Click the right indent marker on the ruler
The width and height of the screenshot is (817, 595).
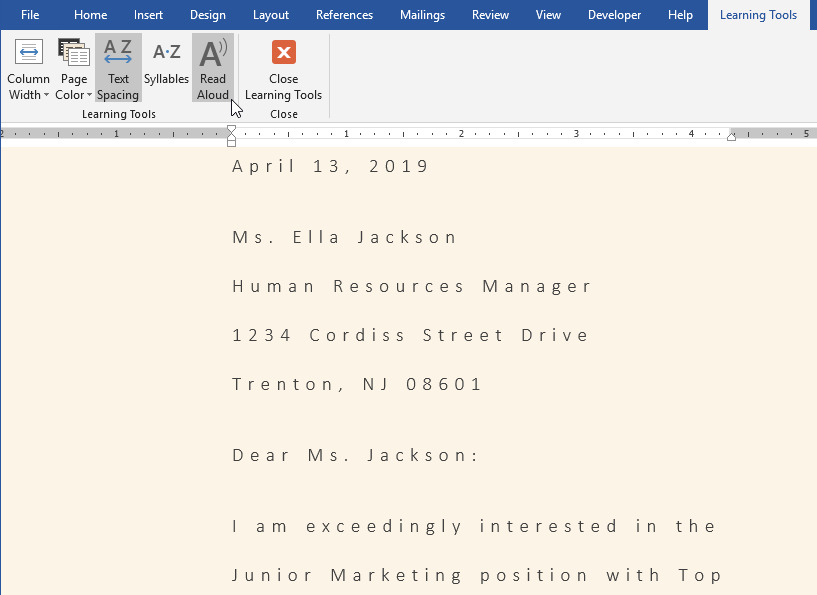click(x=731, y=139)
